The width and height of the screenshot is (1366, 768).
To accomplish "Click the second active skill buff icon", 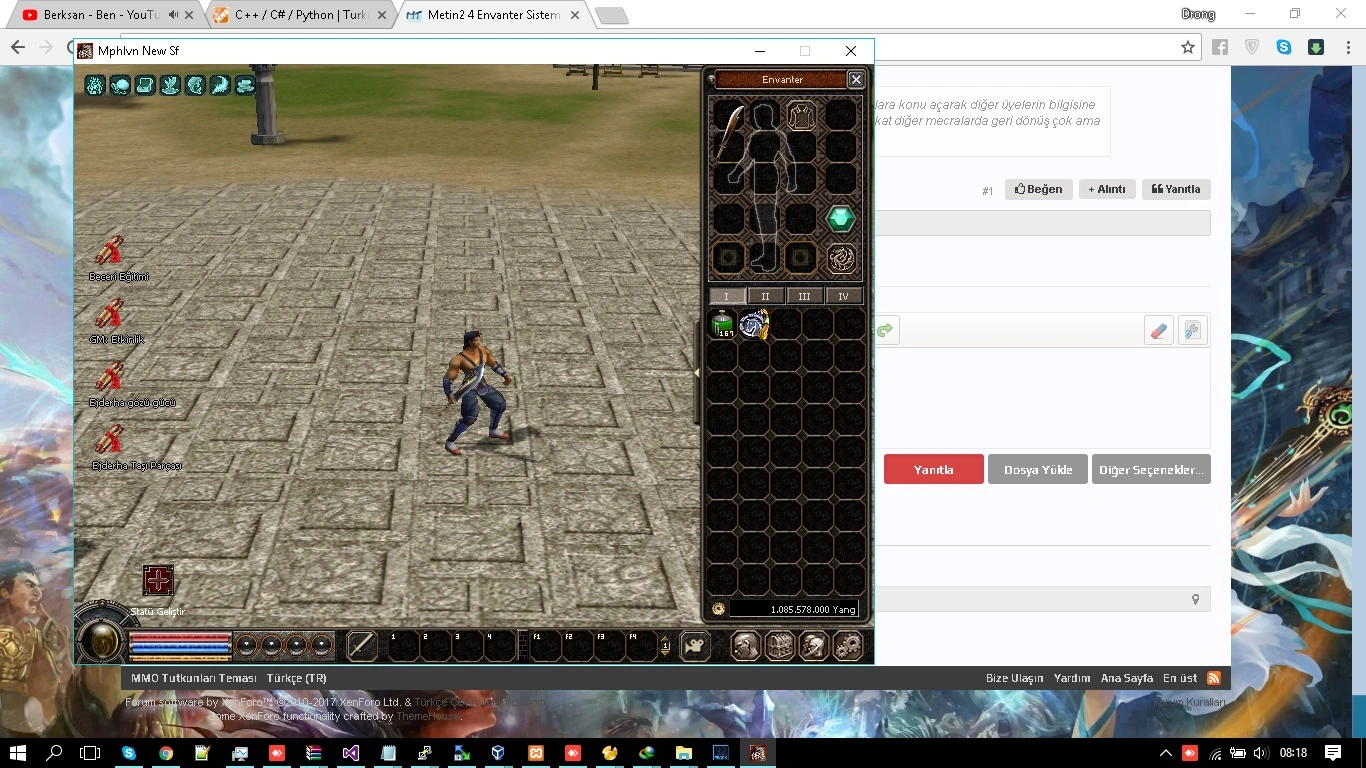I will click(120, 85).
